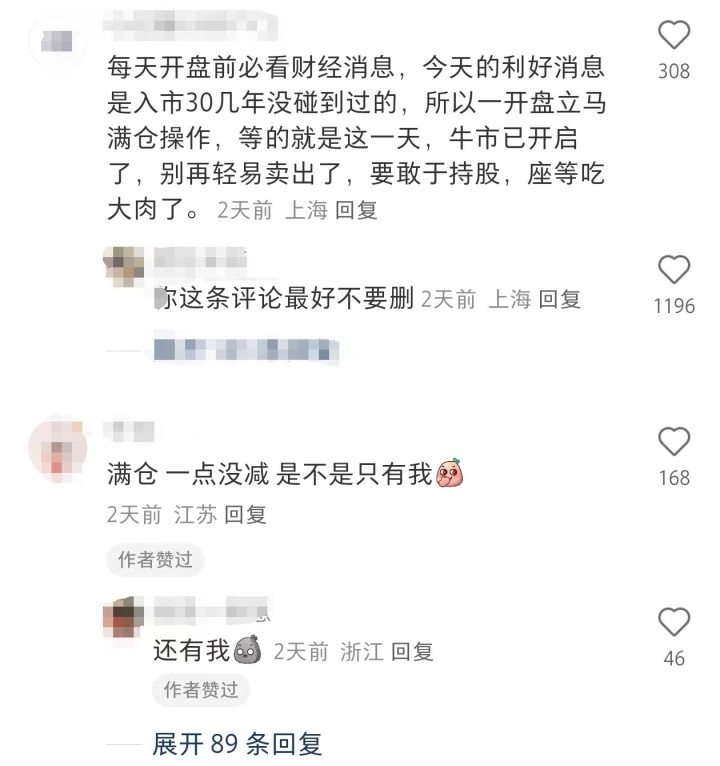Reply to 你这条评论最好不要删 comment
Screen dimensions: 720x766
pos(559,299)
